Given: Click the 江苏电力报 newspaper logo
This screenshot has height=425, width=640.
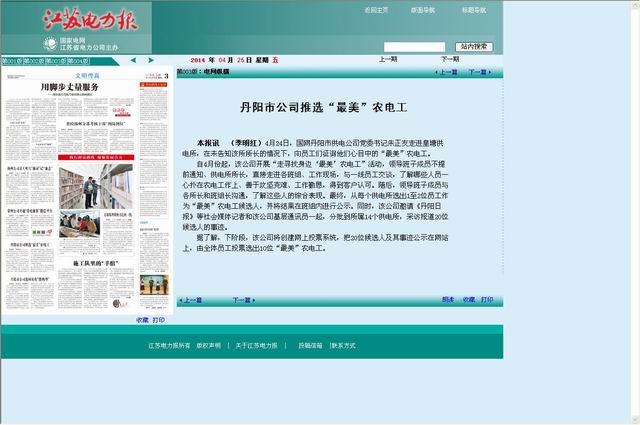Looking at the screenshot, I should coord(88,20).
